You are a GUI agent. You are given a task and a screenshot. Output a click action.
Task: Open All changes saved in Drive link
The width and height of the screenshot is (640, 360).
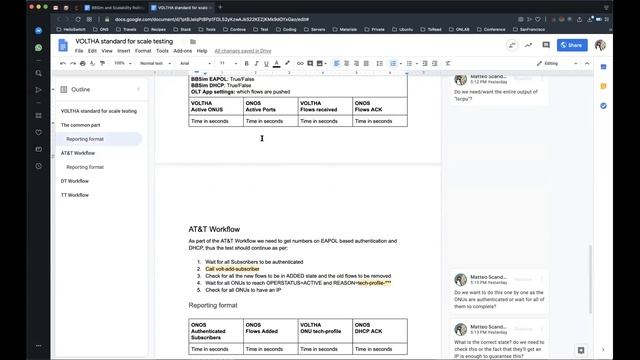[x=243, y=51]
